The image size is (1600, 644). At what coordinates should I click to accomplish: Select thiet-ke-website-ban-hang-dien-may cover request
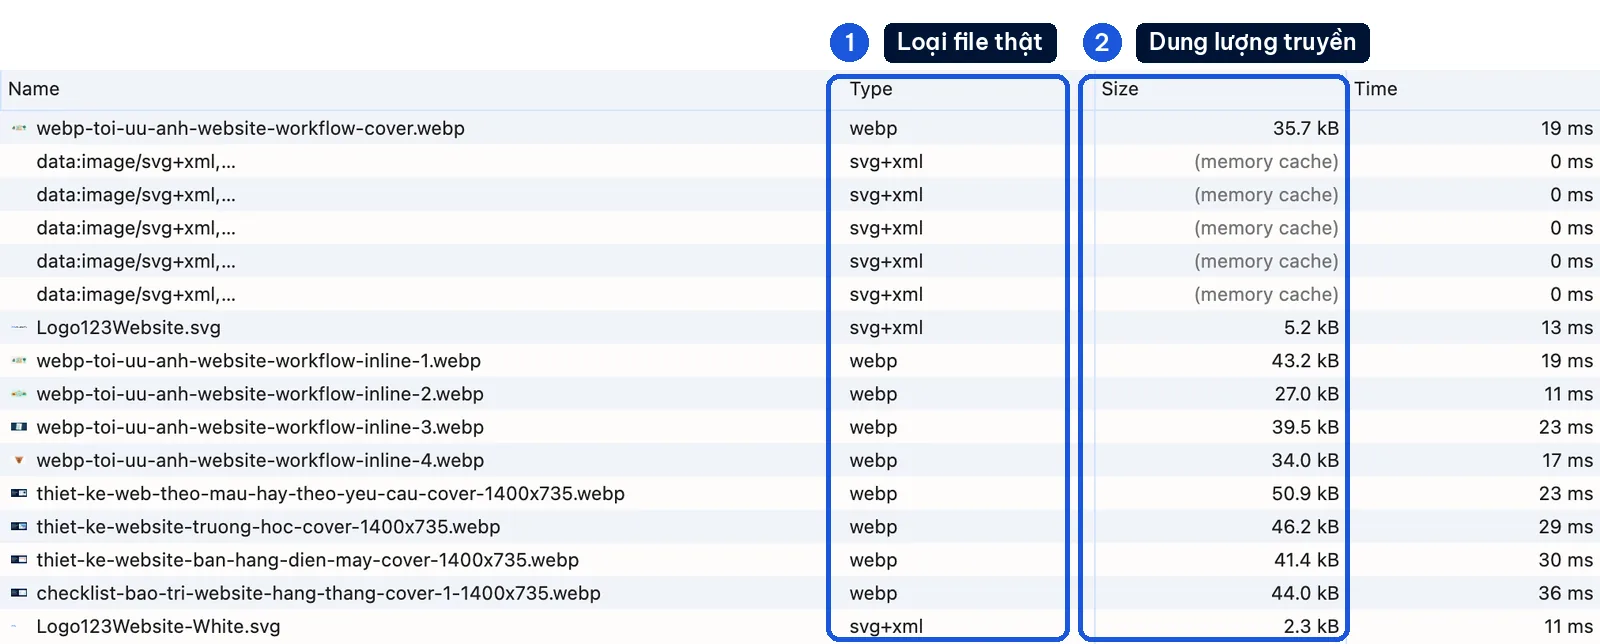coord(307,560)
